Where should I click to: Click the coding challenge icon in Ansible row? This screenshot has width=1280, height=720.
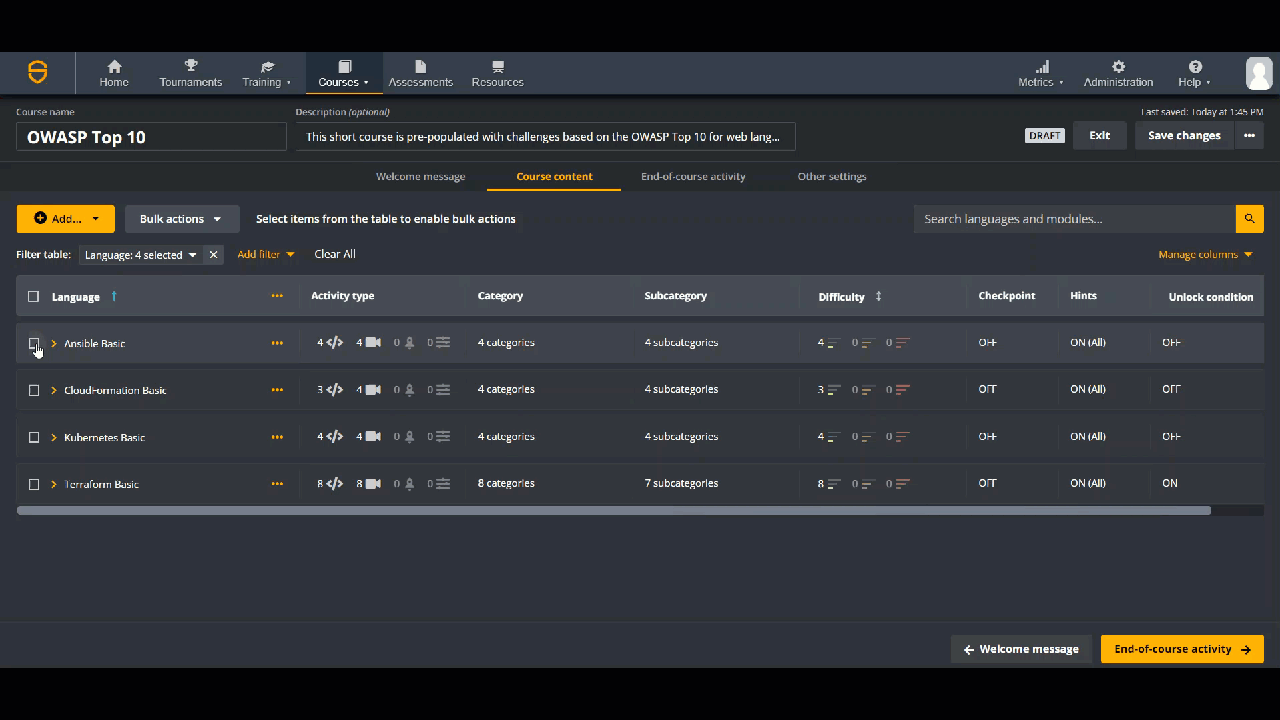click(x=335, y=342)
